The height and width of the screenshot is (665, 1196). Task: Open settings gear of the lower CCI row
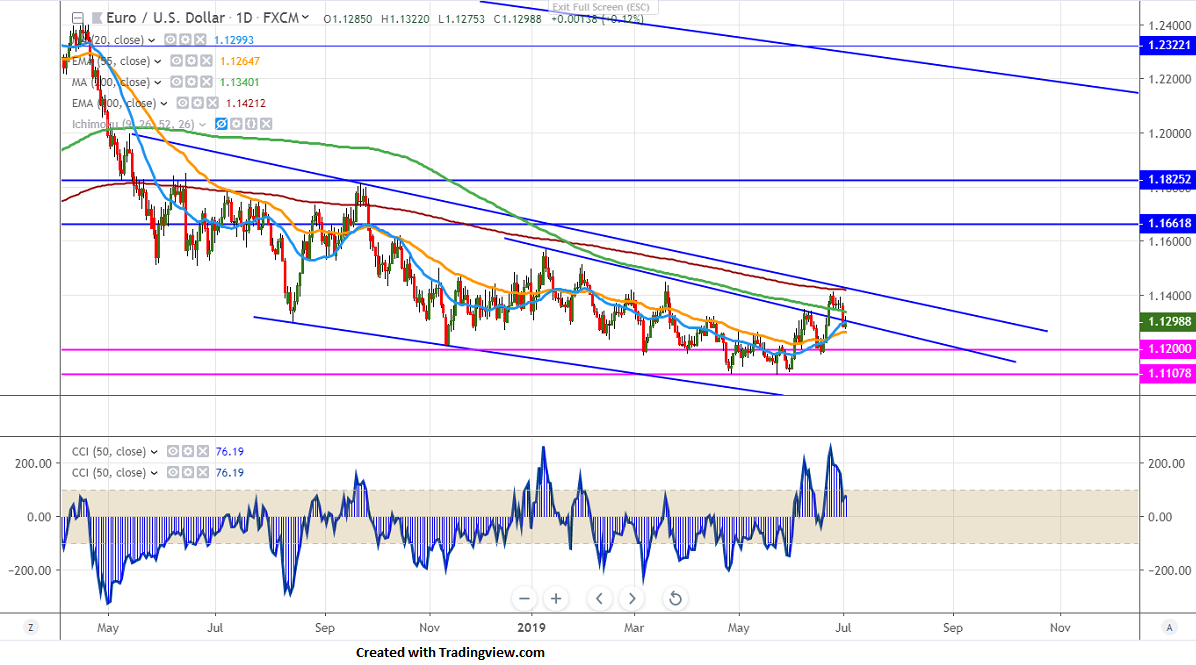click(x=188, y=473)
